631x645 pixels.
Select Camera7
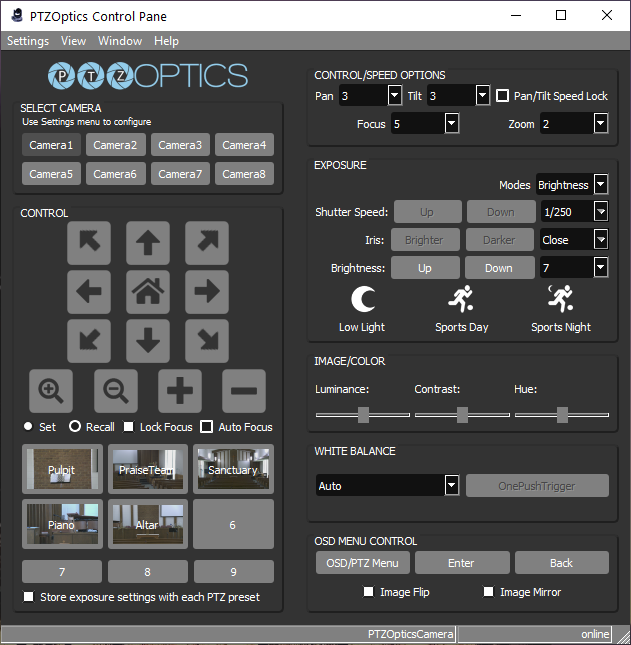pyautogui.click(x=180, y=174)
